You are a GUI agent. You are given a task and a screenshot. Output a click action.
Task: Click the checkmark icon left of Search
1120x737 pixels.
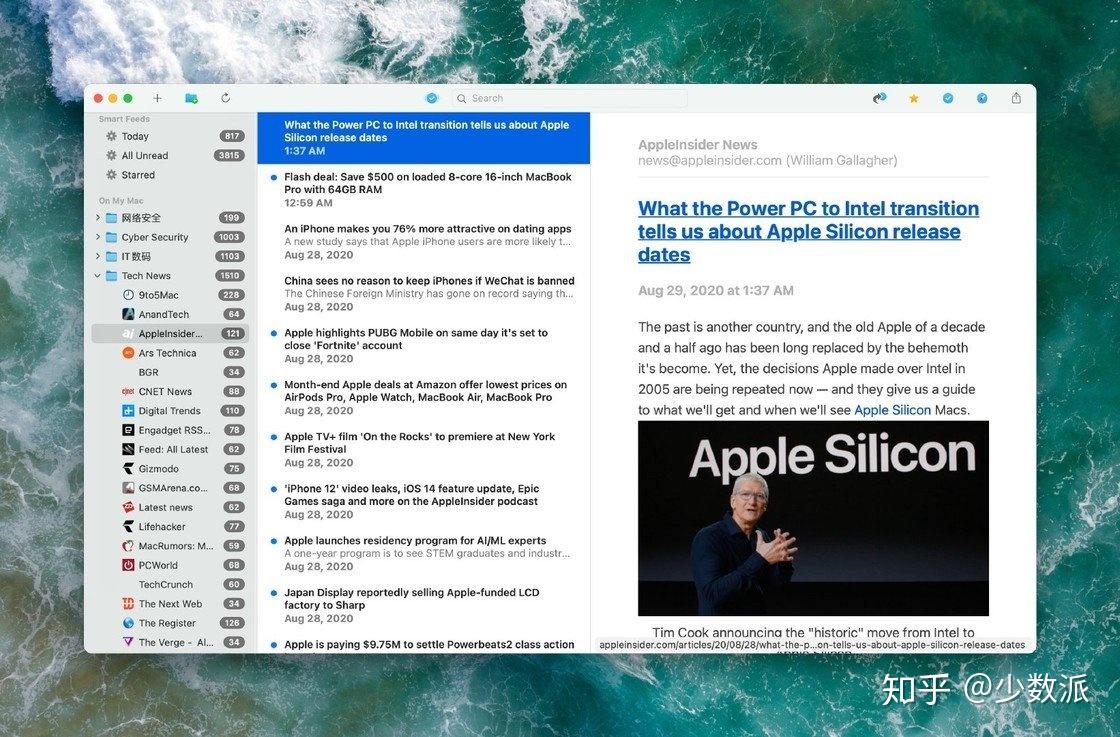(x=431, y=98)
